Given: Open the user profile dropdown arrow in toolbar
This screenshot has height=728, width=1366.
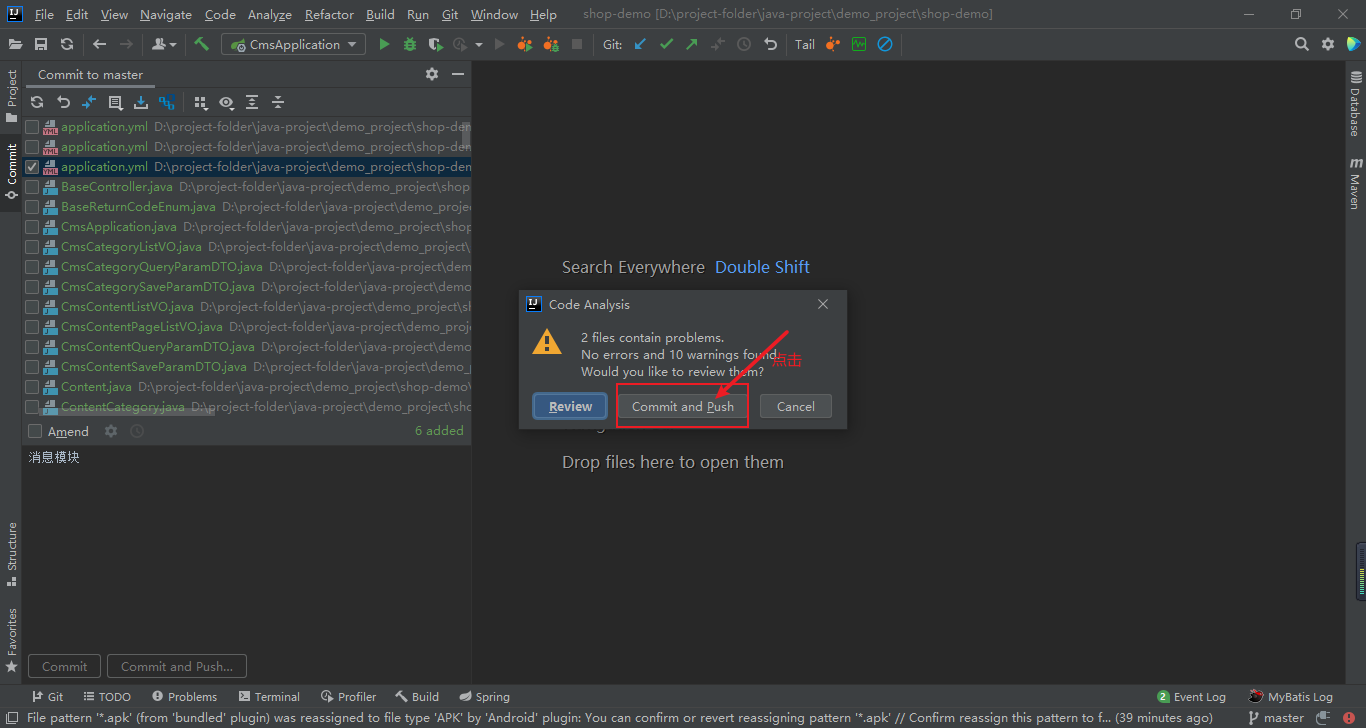Looking at the screenshot, I should point(173,45).
